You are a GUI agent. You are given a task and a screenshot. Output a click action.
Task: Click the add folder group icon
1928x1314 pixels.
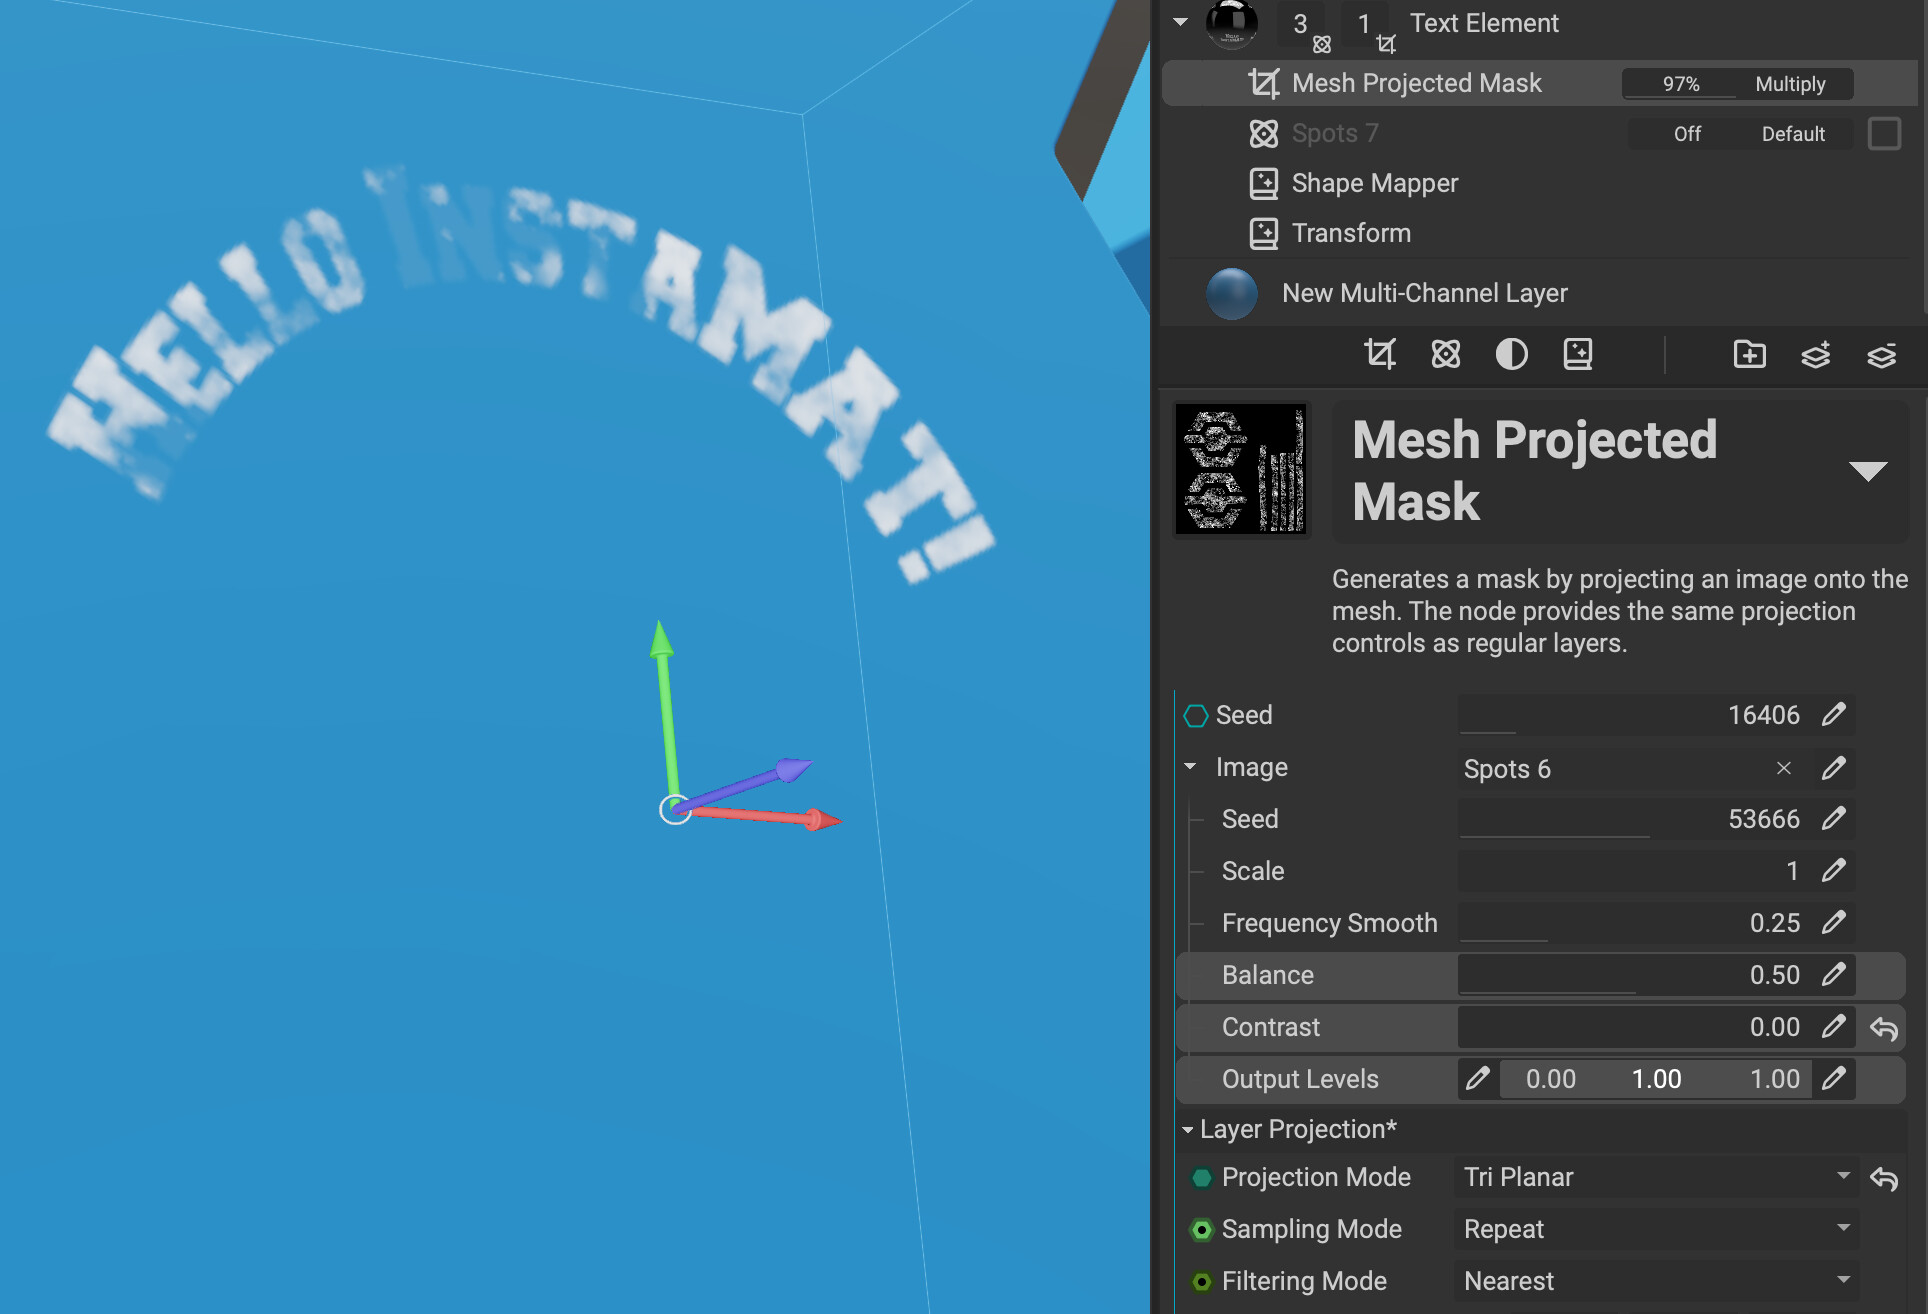click(1749, 354)
